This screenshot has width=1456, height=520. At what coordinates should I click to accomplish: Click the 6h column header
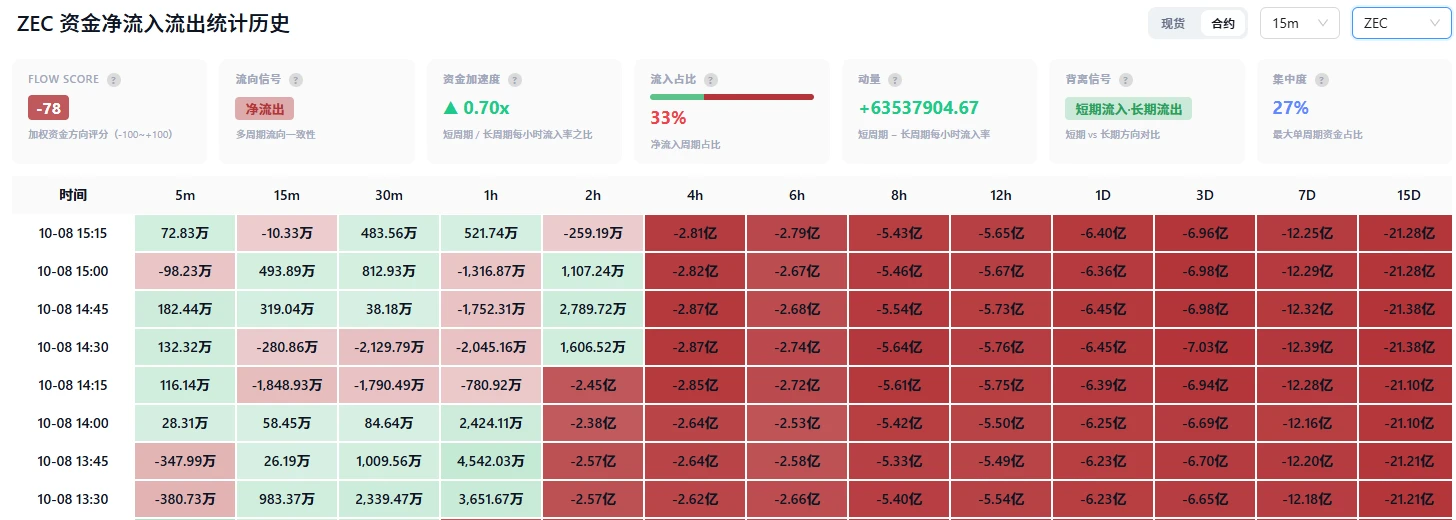[x=797, y=195]
